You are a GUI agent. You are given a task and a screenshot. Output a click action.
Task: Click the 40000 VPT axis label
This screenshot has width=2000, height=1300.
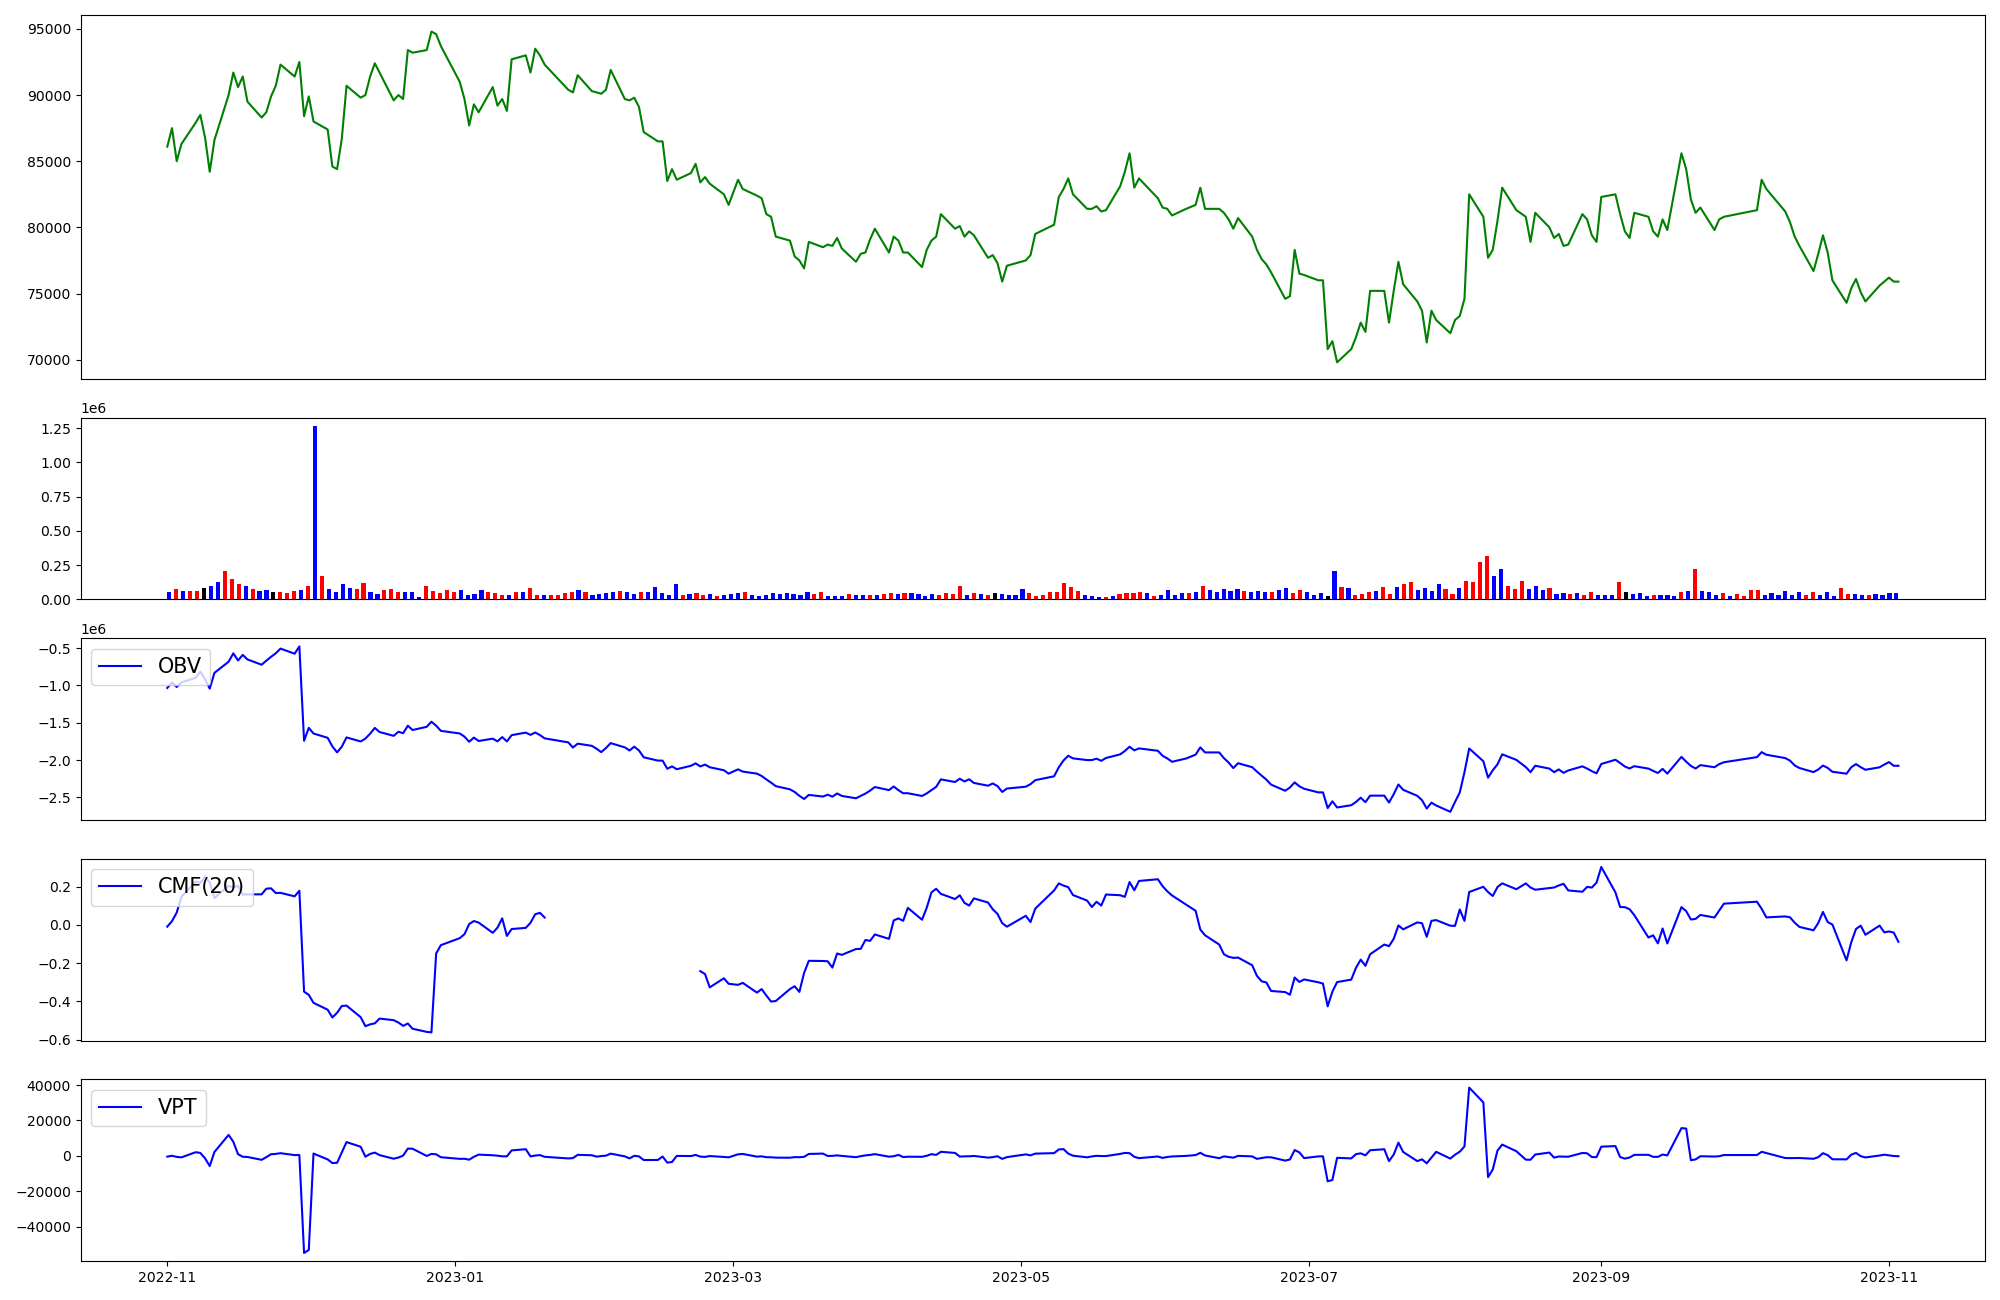(x=49, y=1086)
